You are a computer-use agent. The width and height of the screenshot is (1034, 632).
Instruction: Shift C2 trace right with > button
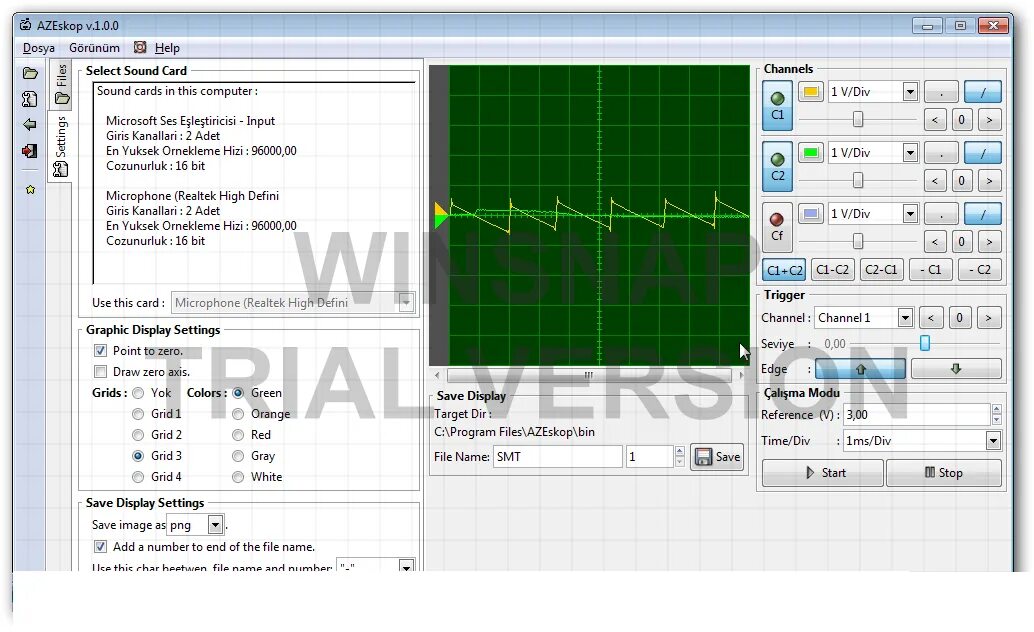coord(988,181)
